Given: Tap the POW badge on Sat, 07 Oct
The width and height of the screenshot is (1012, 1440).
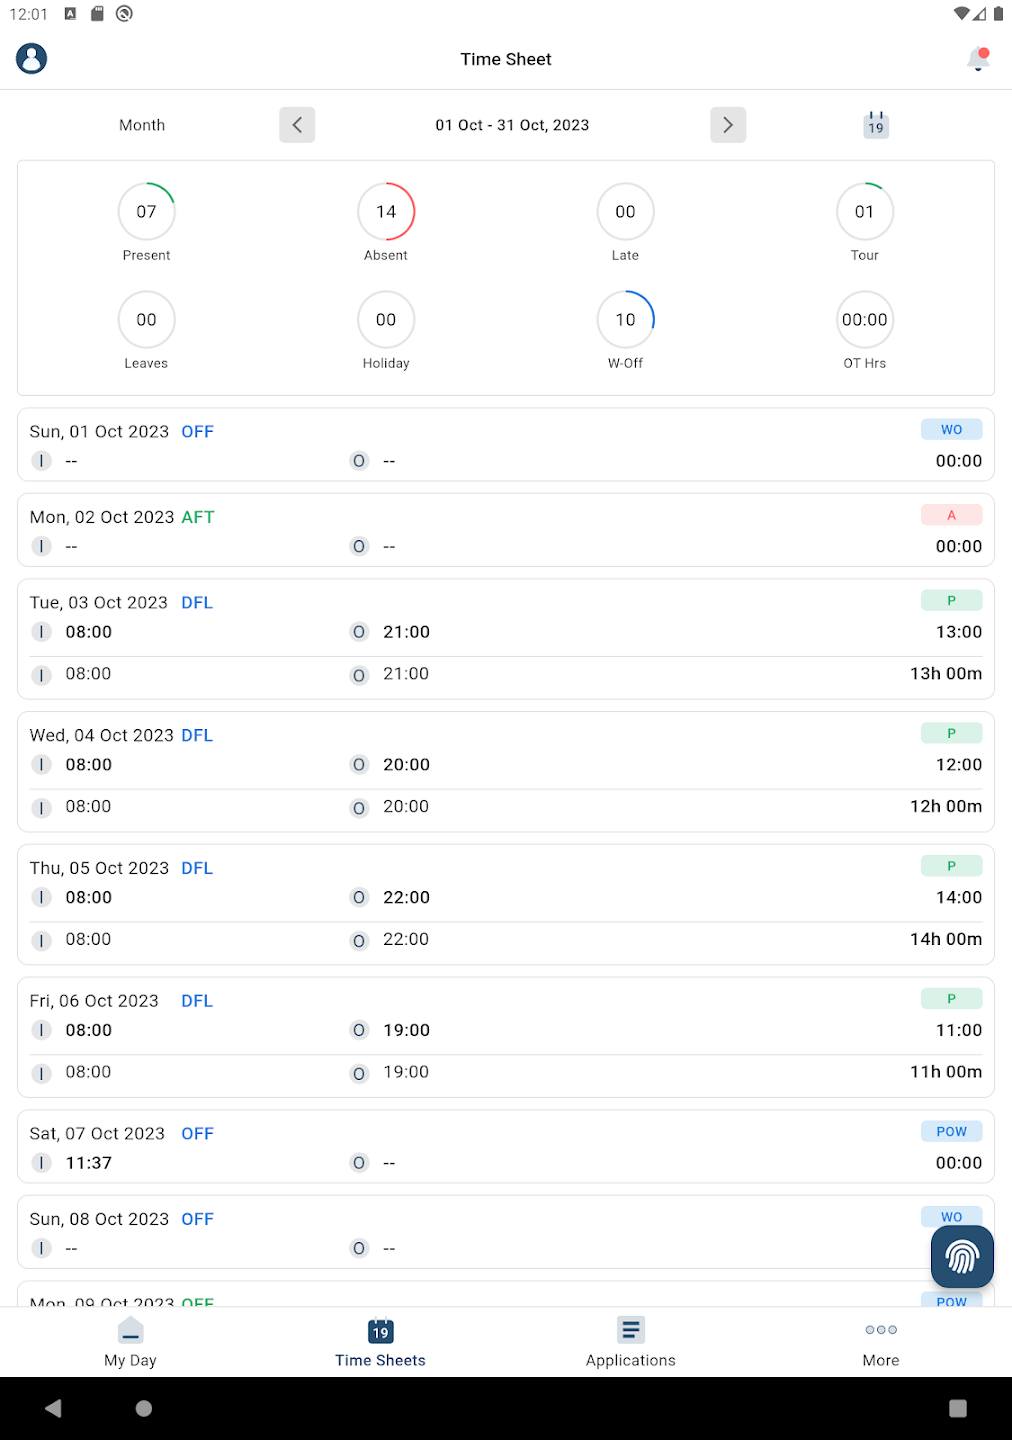Looking at the screenshot, I should [x=951, y=1132].
